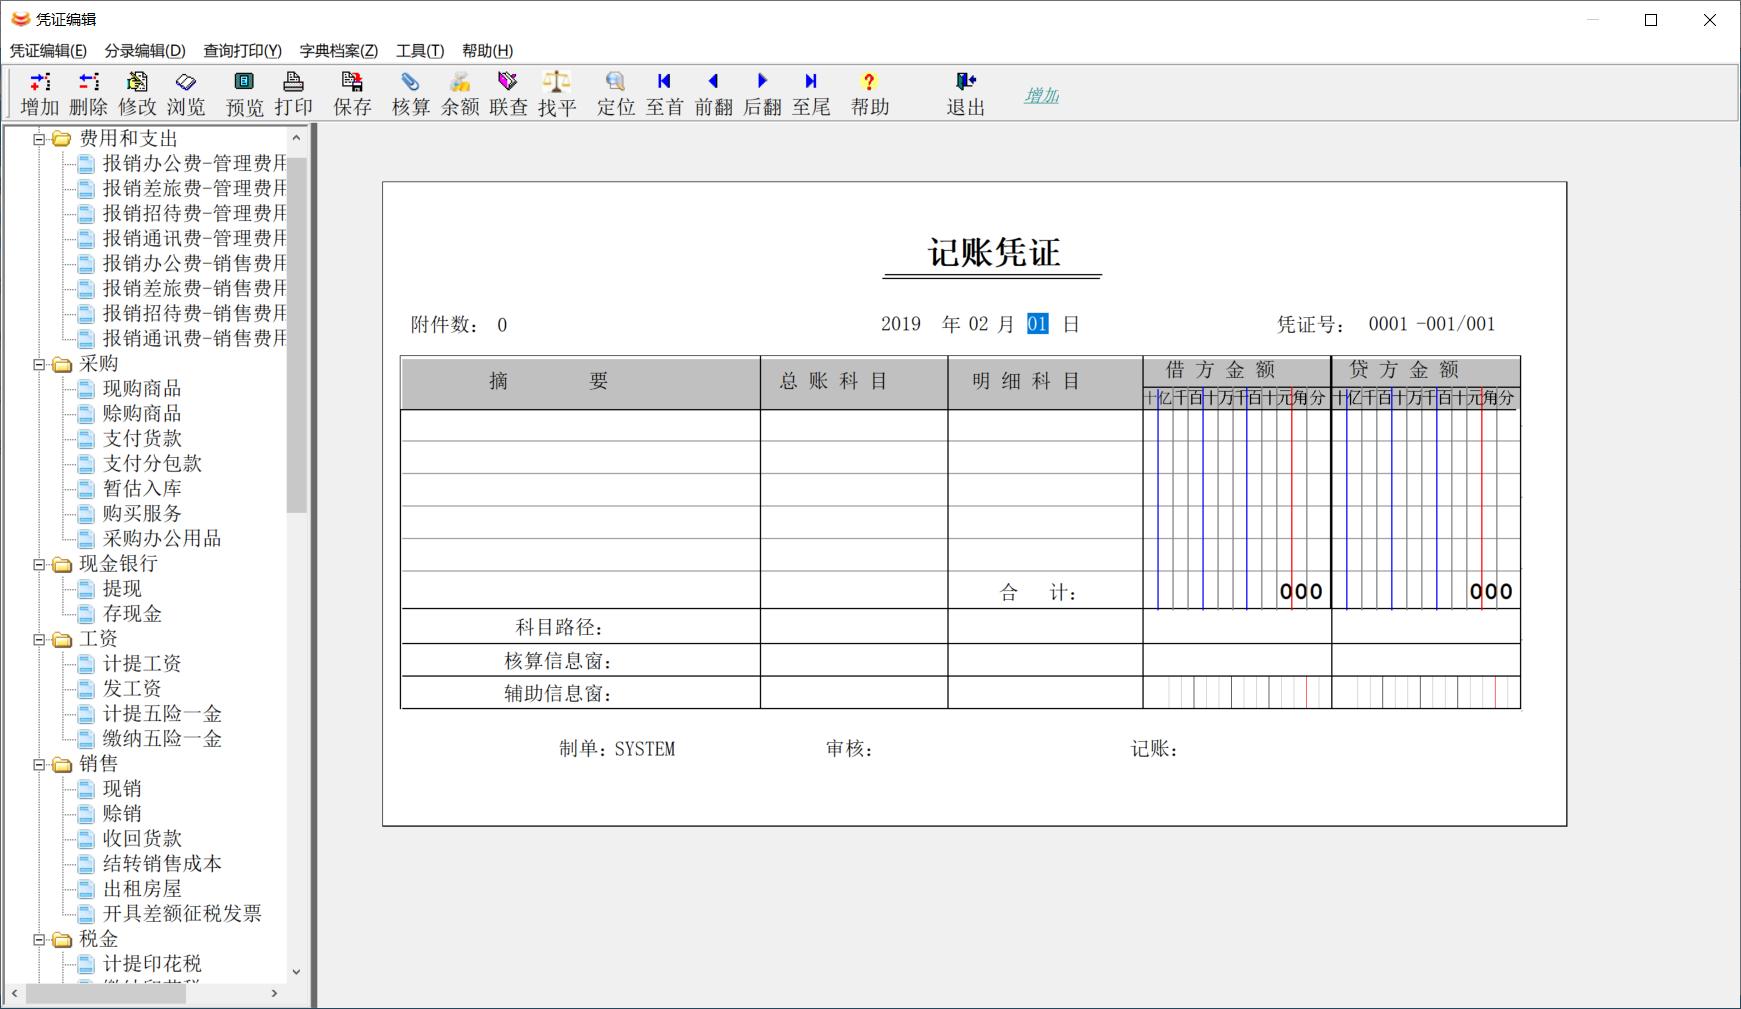Image resolution: width=1741 pixels, height=1009 pixels.
Task: Click the 联查 toolbar icon
Action: [509, 93]
